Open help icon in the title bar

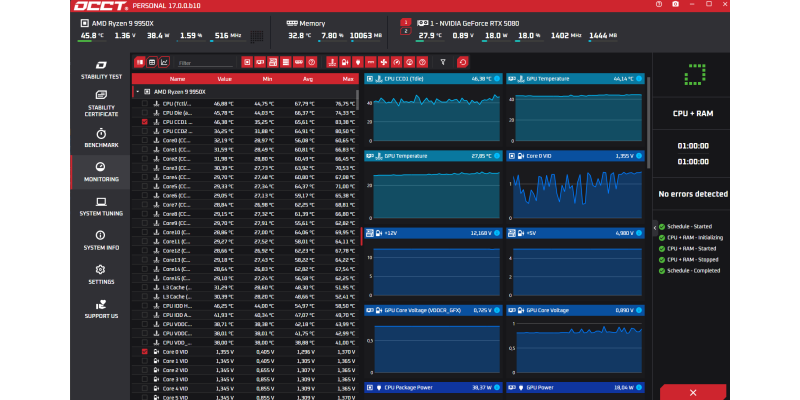click(659, 4)
